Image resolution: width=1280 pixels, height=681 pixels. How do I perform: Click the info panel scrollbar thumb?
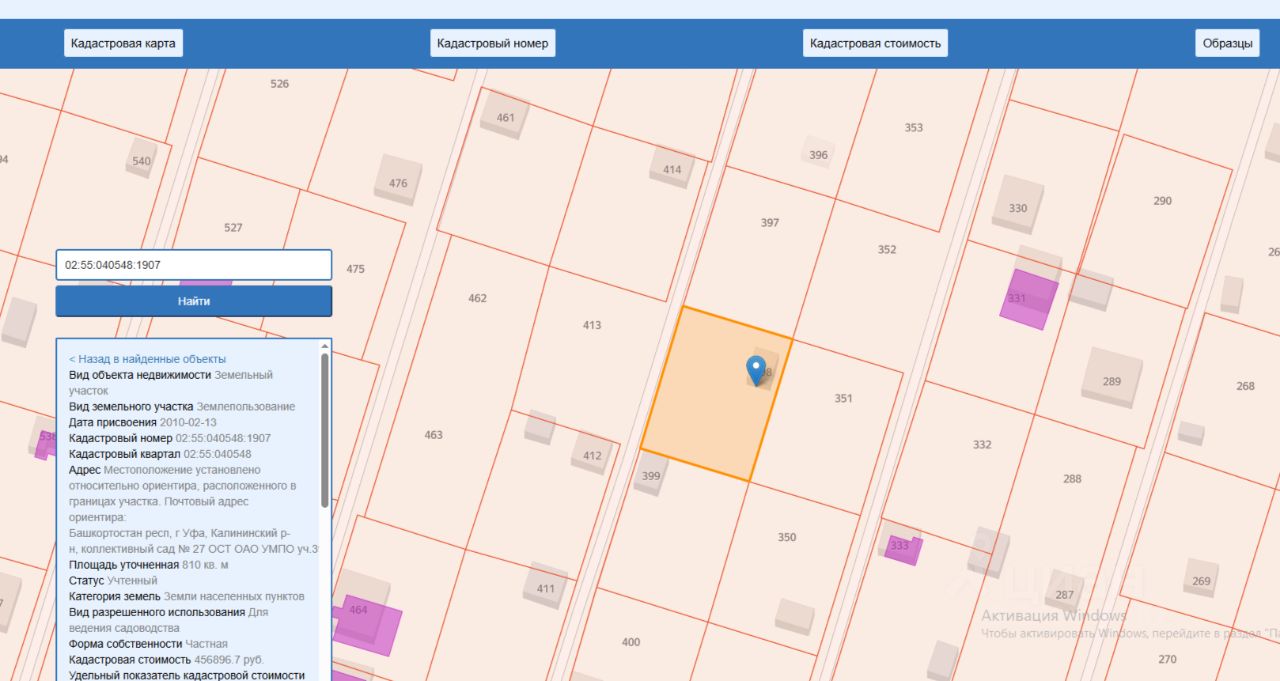pos(324,430)
